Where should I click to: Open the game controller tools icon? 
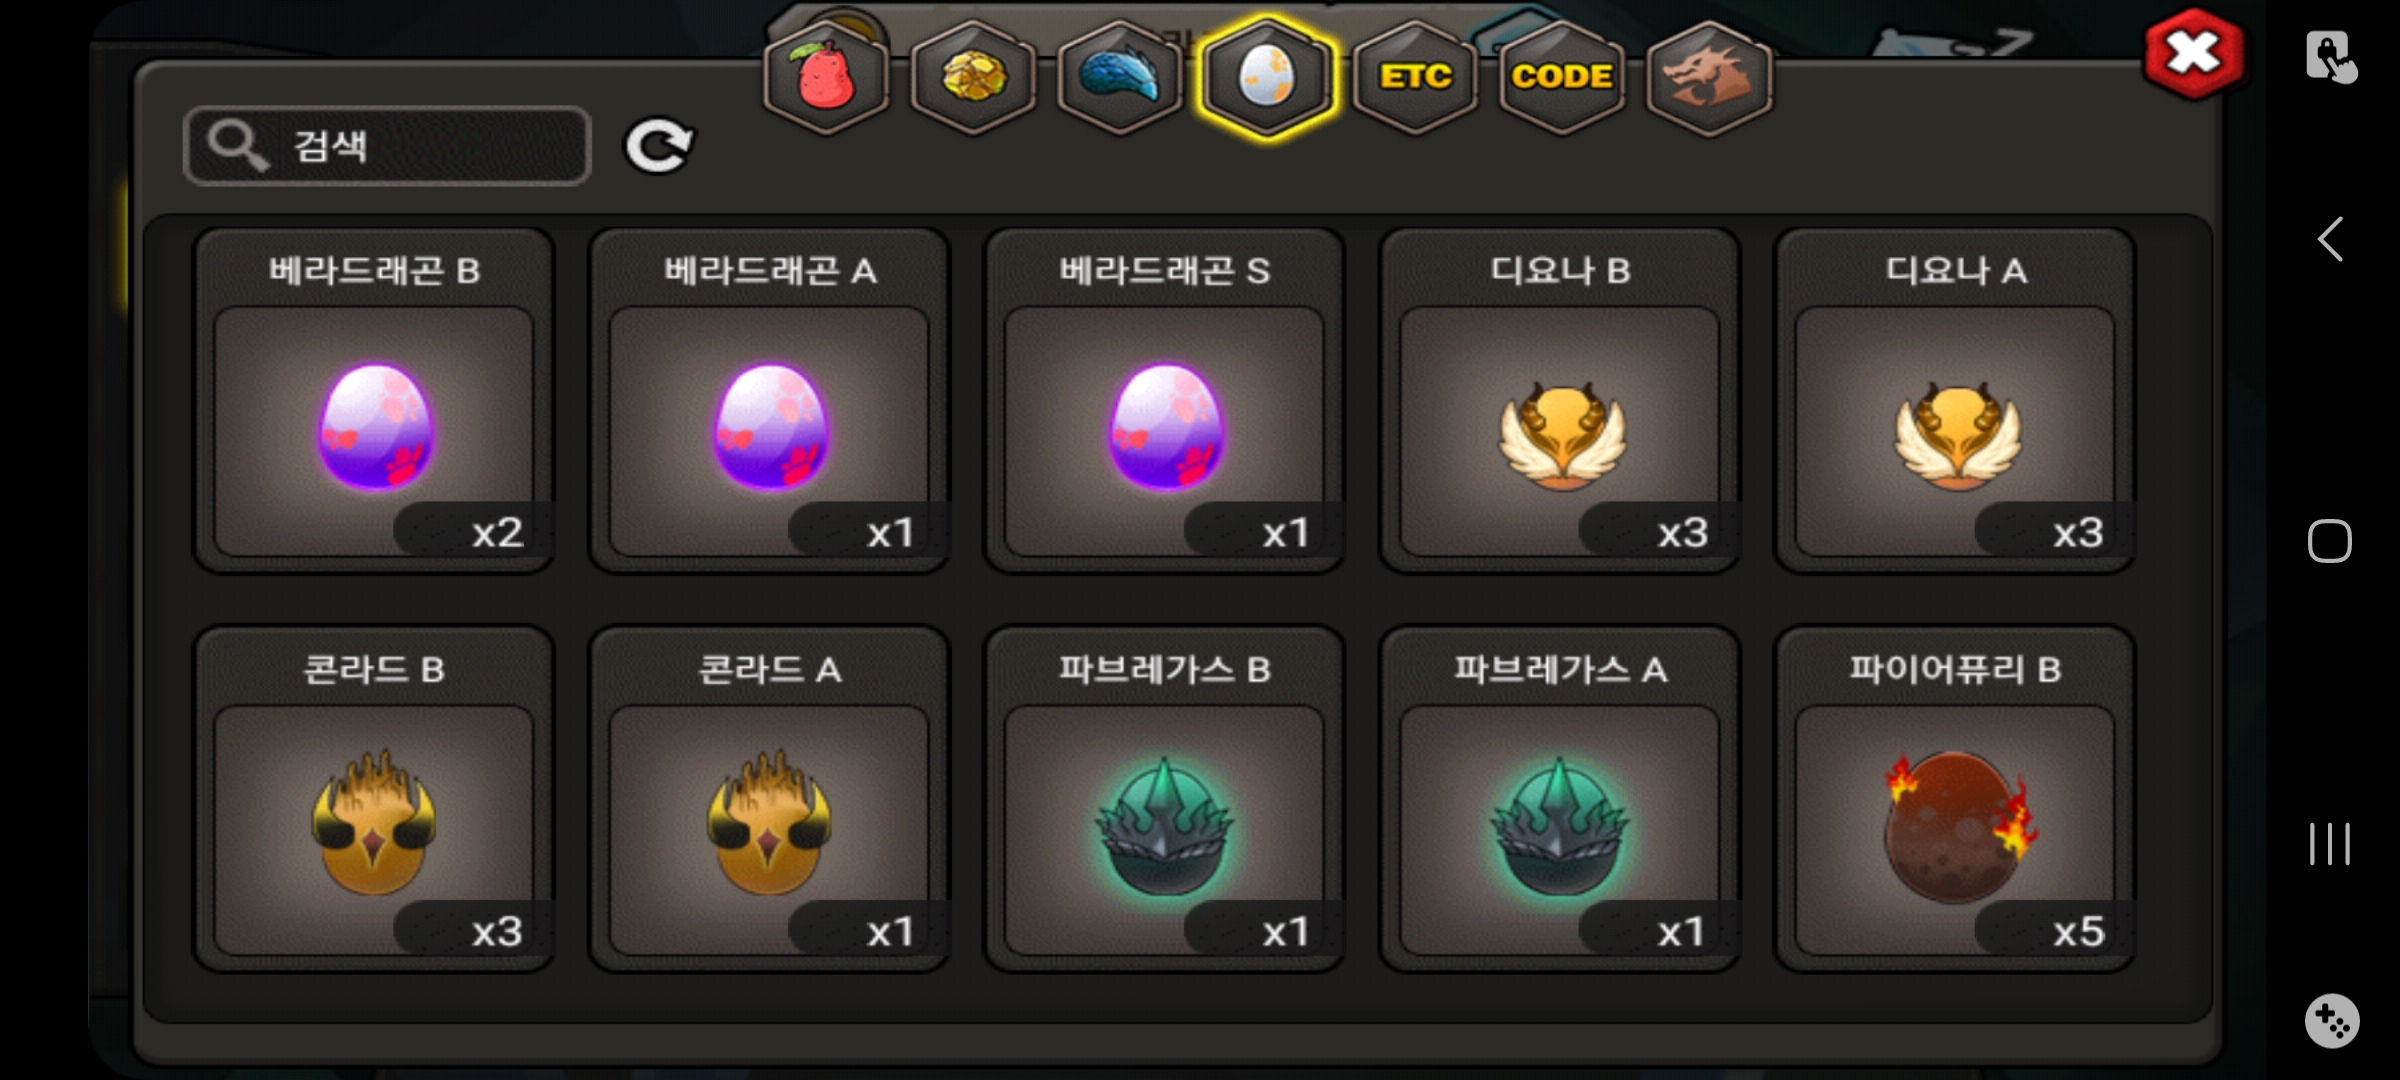(2332, 1021)
